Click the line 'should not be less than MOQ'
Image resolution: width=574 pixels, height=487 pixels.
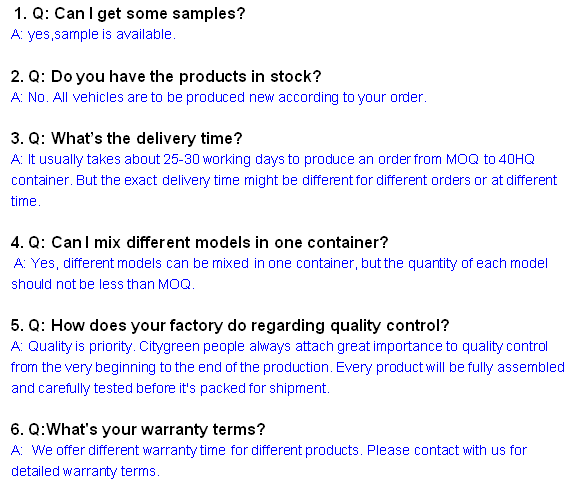pyautogui.click(x=102, y=284)
